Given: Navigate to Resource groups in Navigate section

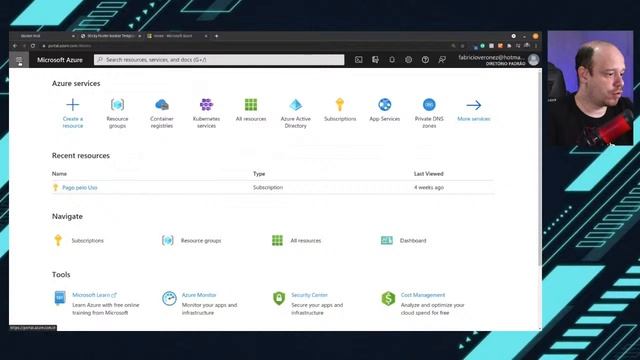Looking at the screenshot, I should (x=201, y=241).
